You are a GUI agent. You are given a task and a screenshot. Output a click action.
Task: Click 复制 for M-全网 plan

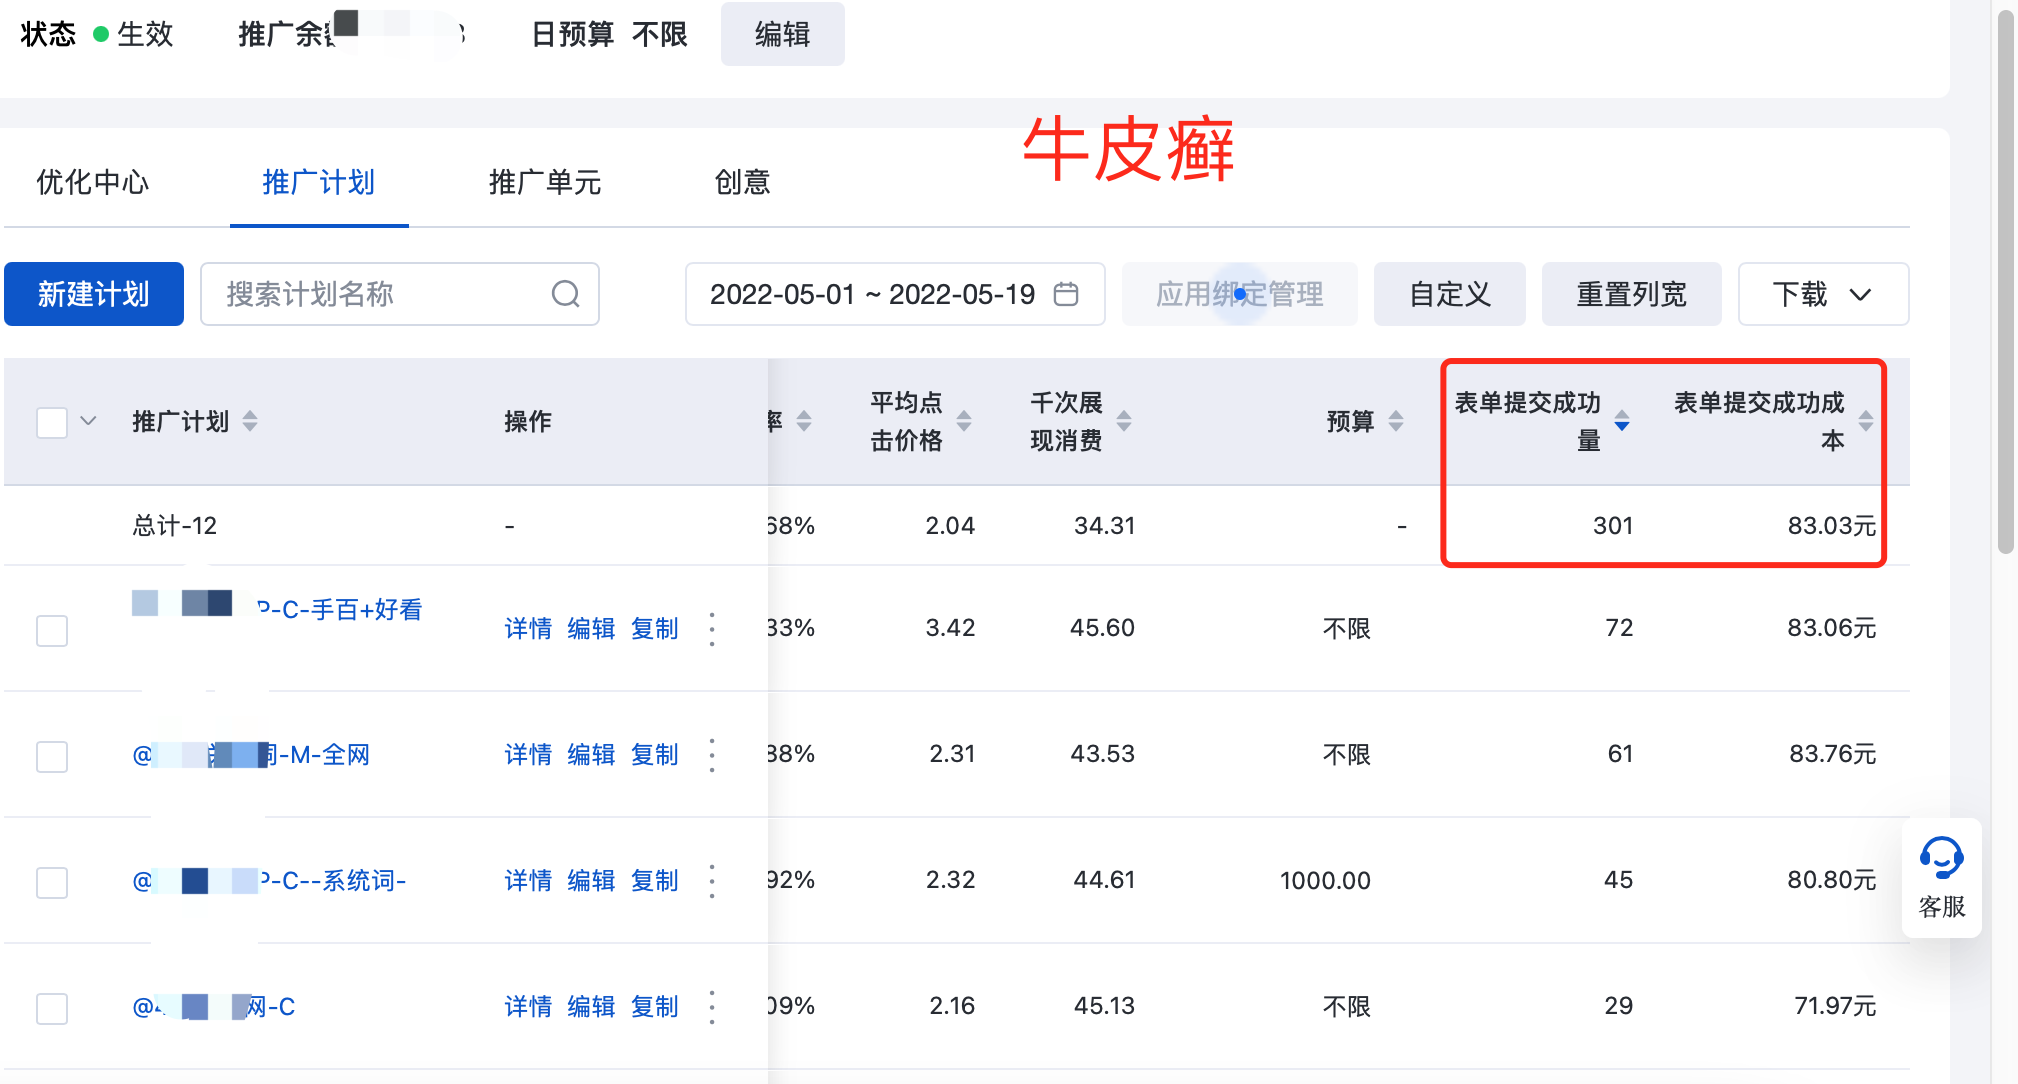[x=654, y=755]
